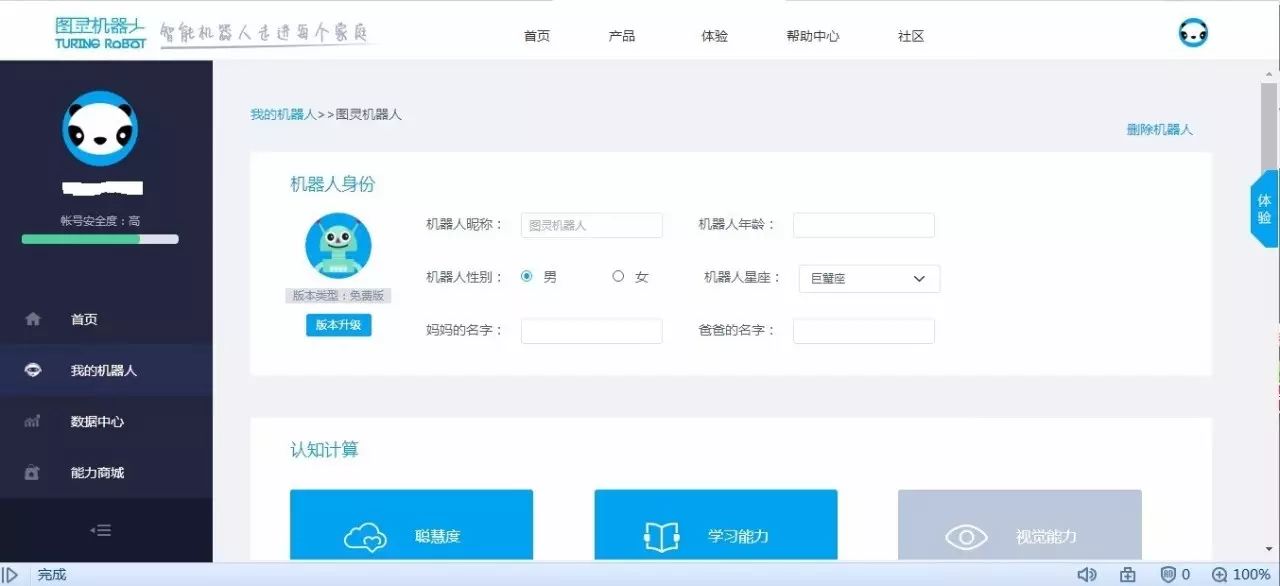Click the shield blocker icon showing 0
Screen dimensions: 1280x586
(1167, 575)
